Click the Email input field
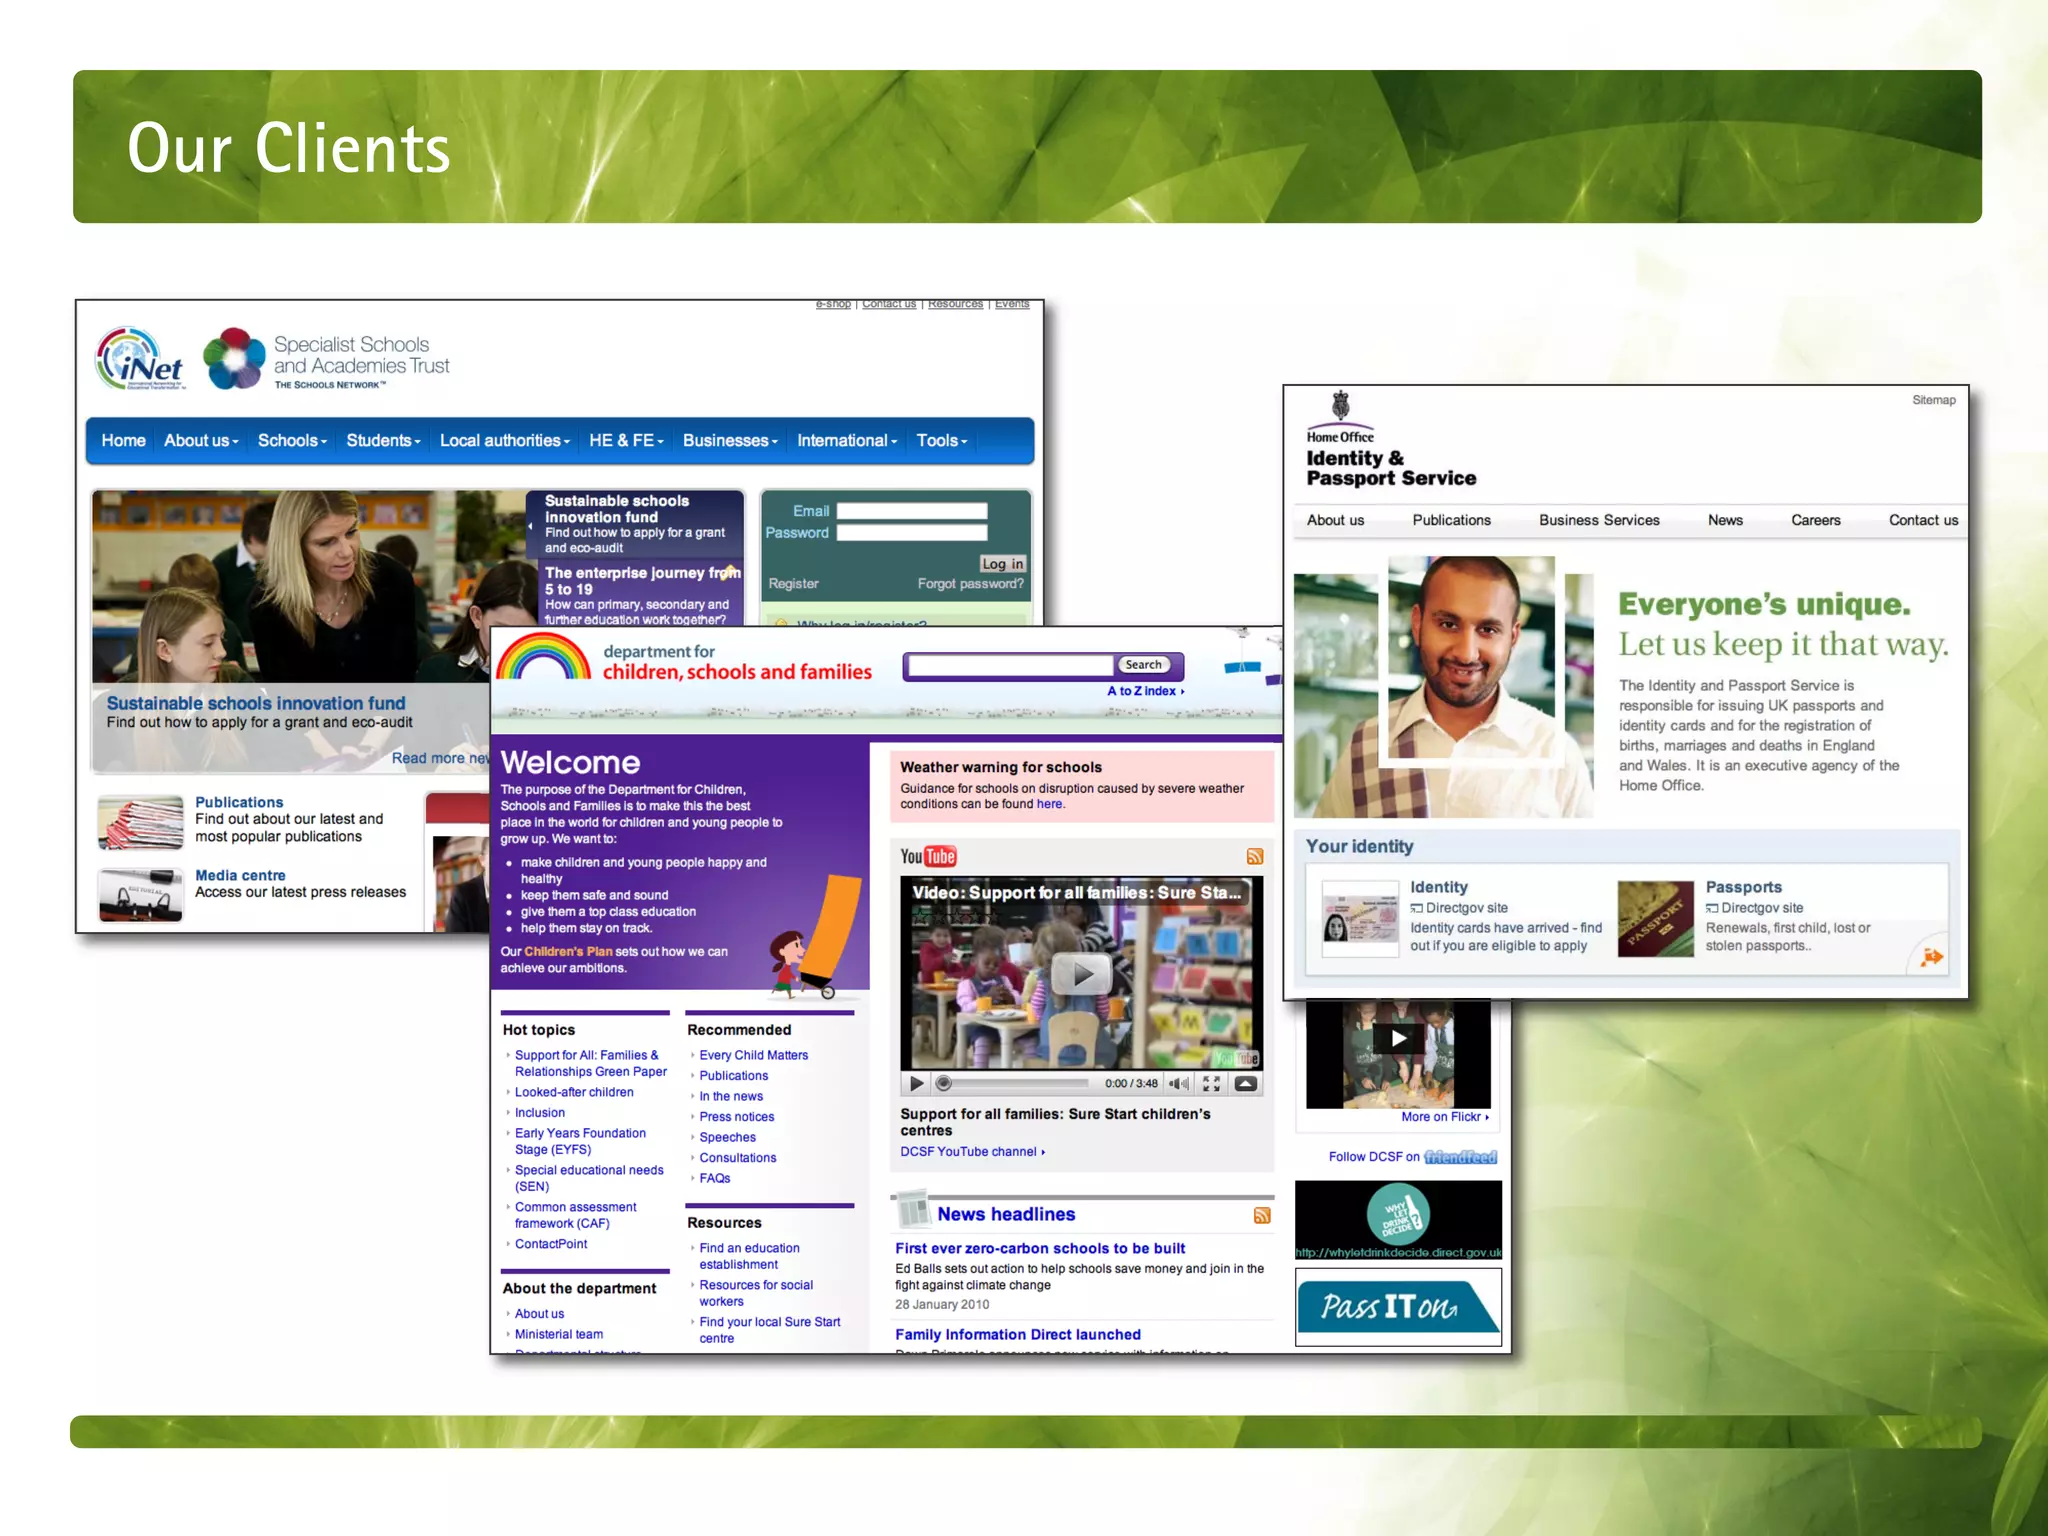 pos(912,511)
